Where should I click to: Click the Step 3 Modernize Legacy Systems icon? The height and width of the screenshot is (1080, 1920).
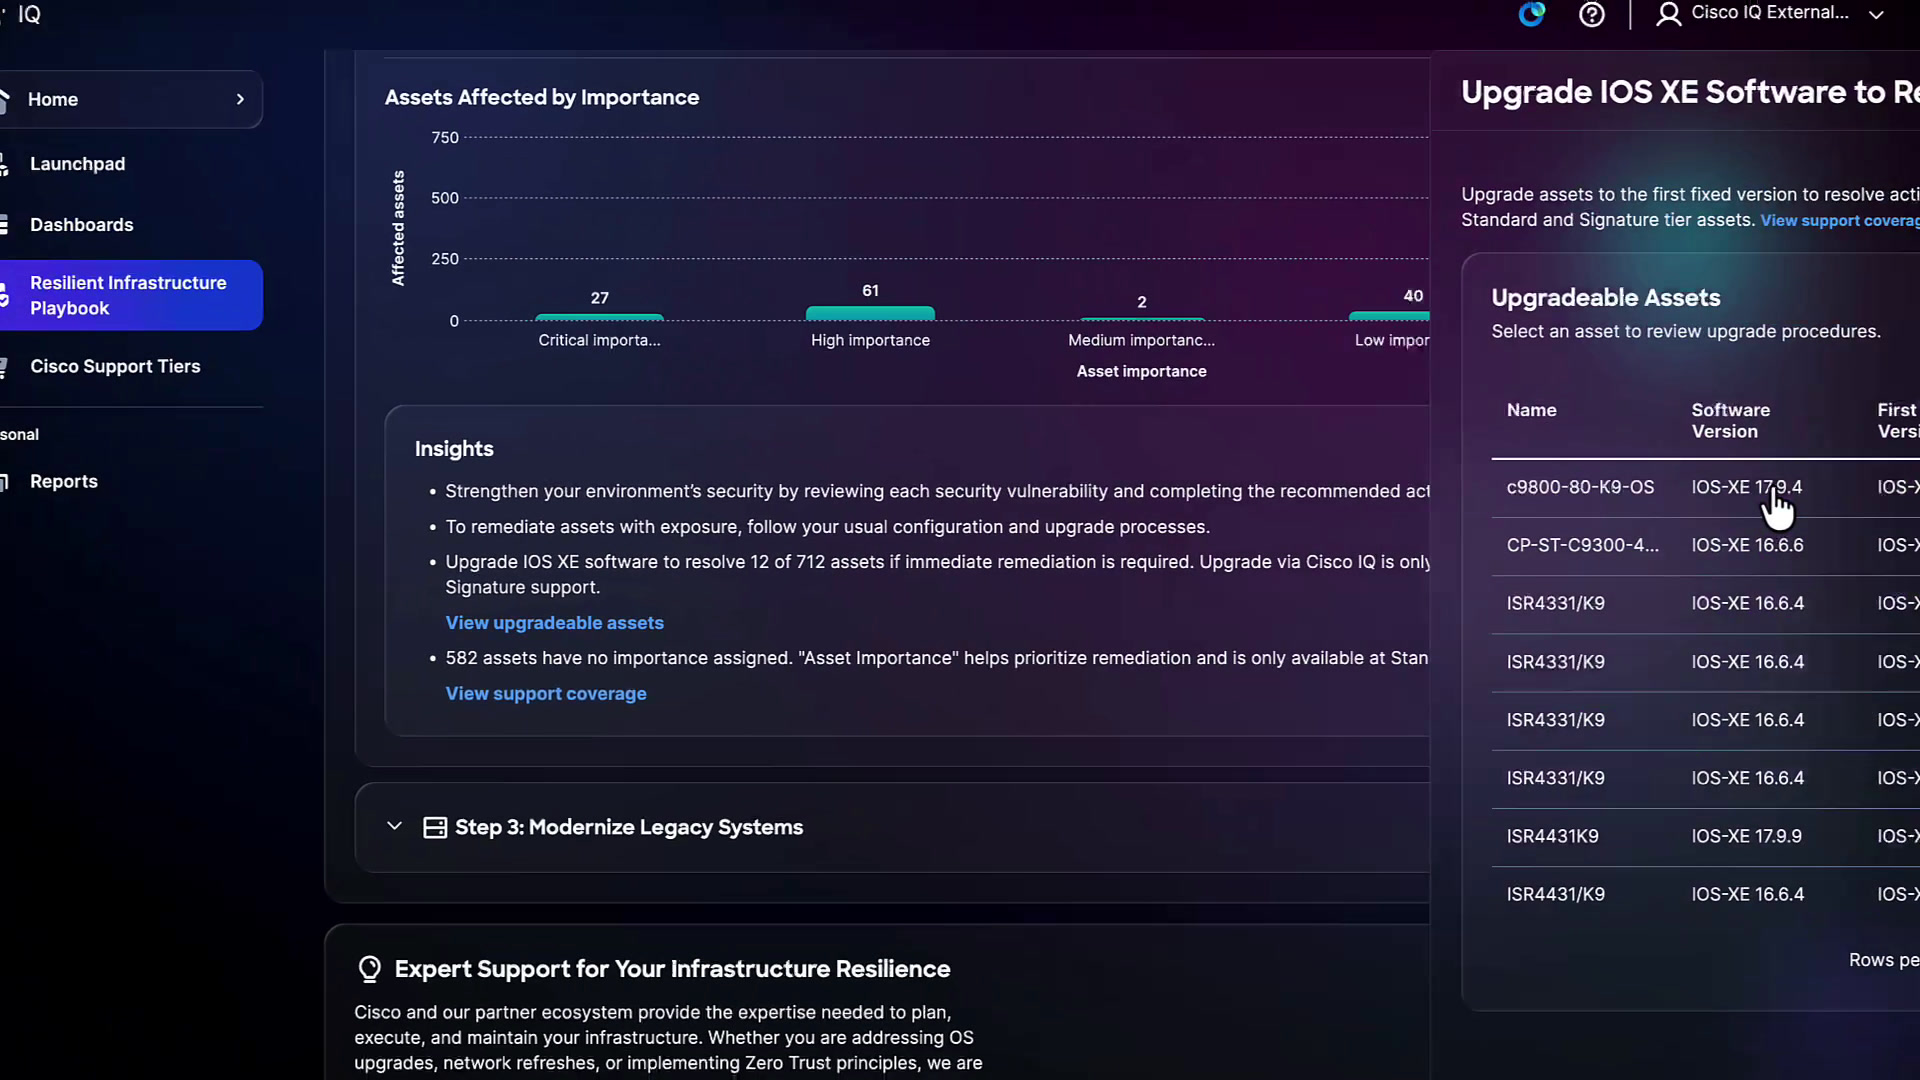[435, 827]
